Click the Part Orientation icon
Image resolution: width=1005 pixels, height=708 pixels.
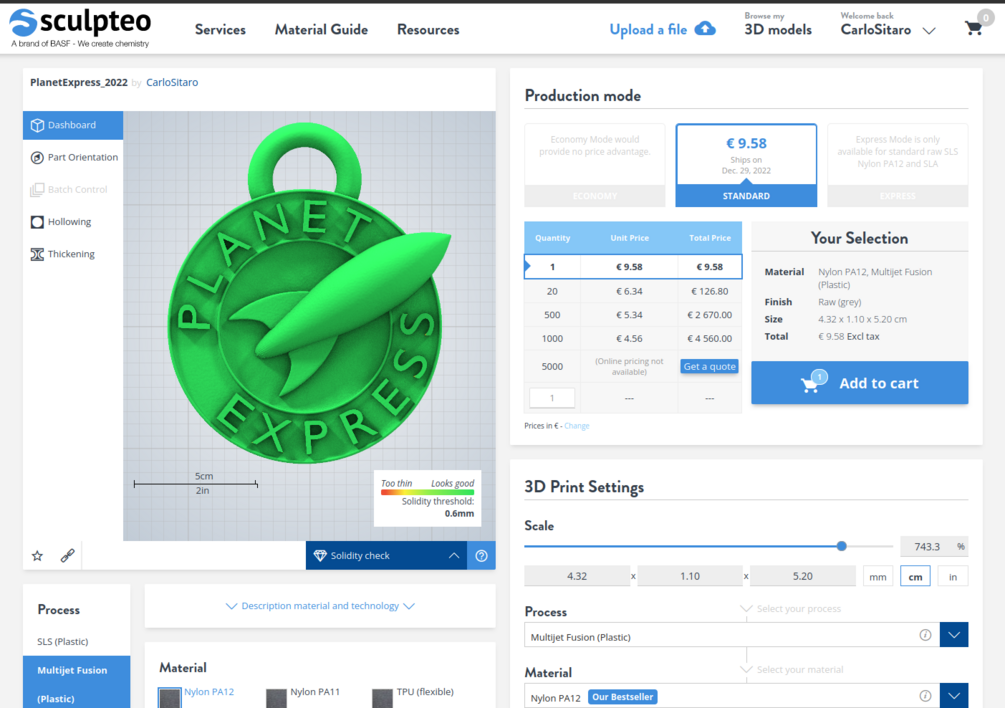pyautogui.click(x=37, y=158)
